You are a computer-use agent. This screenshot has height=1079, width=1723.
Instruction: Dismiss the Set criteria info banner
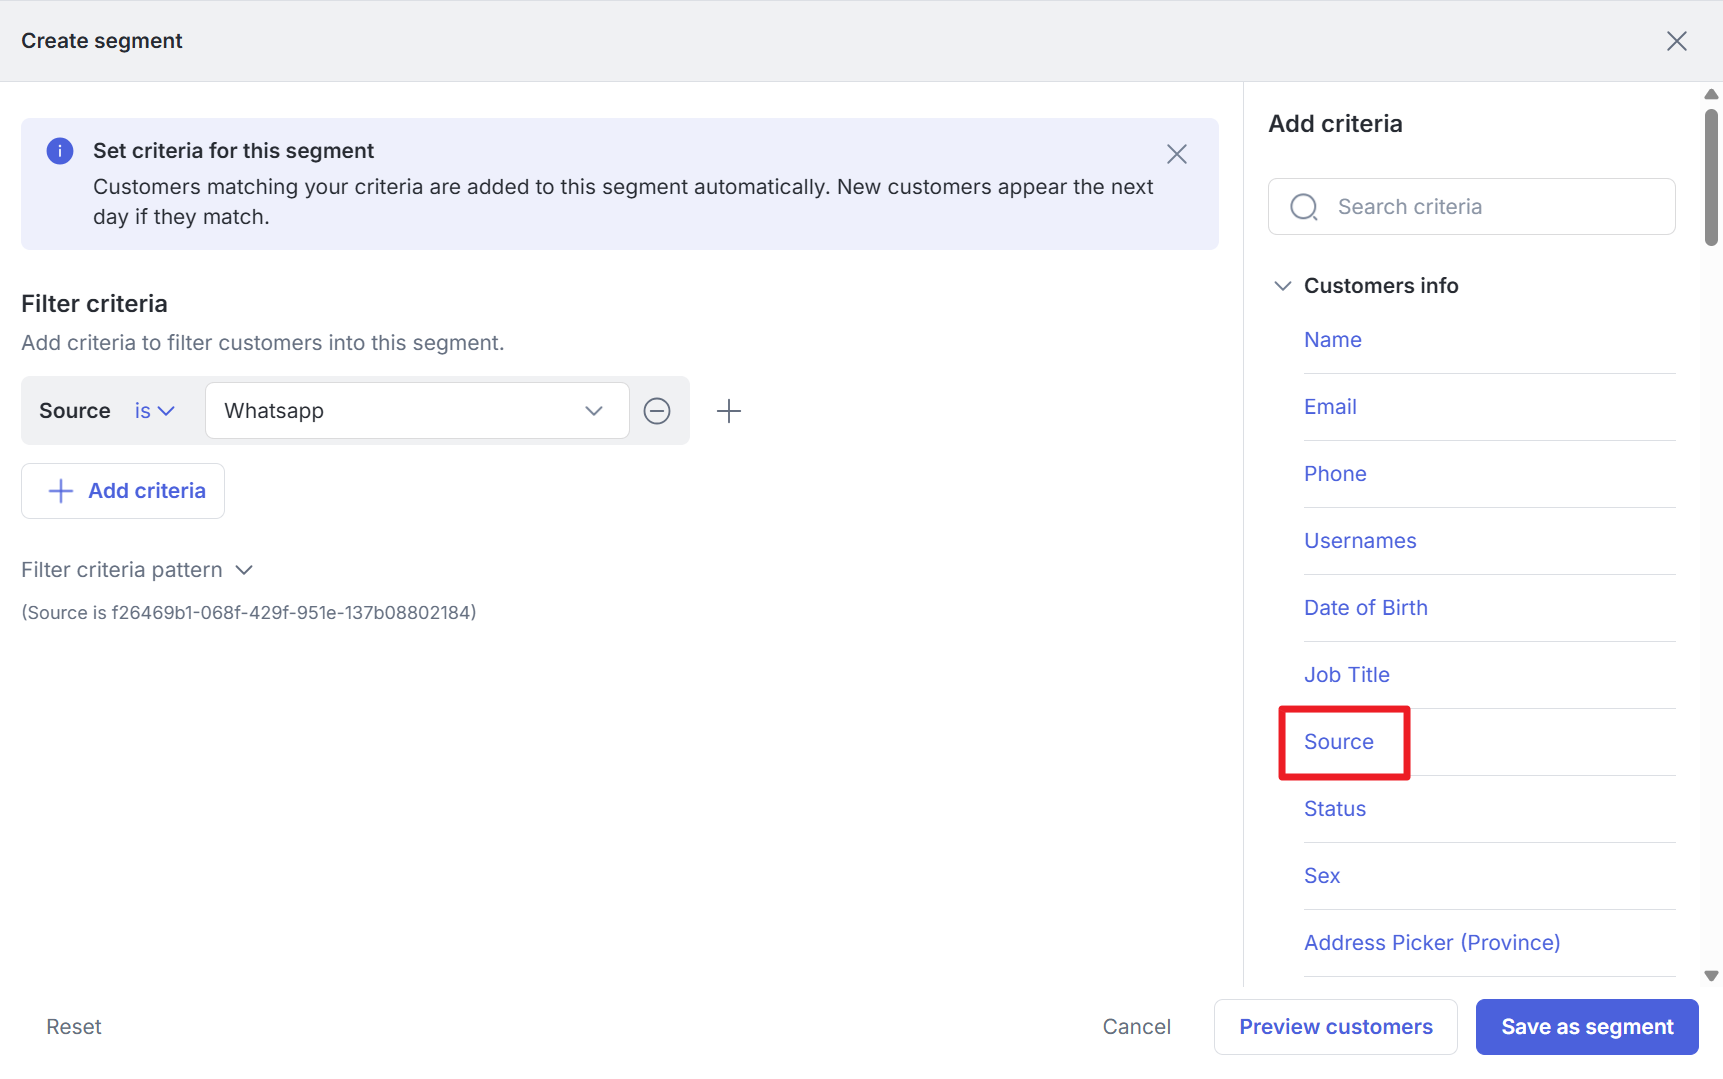pos(1177,154)
